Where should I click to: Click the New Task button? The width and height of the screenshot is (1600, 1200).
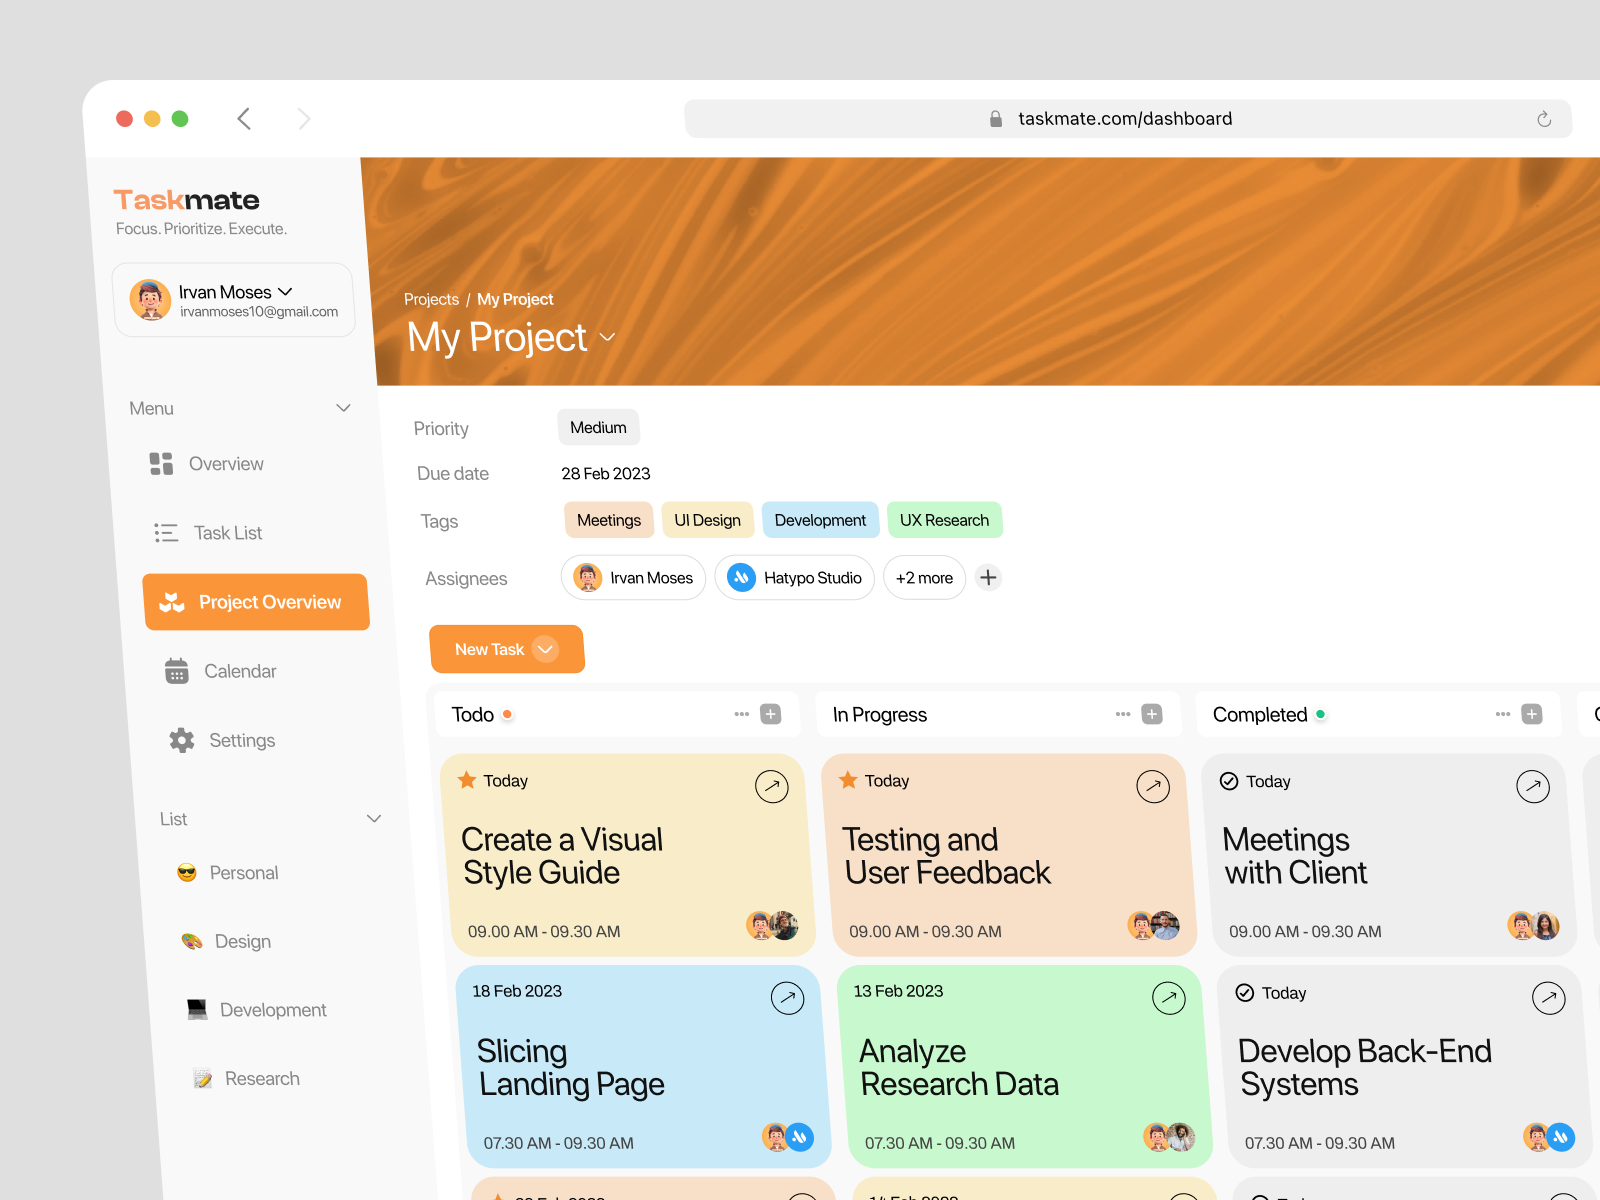tap(507, 649)
